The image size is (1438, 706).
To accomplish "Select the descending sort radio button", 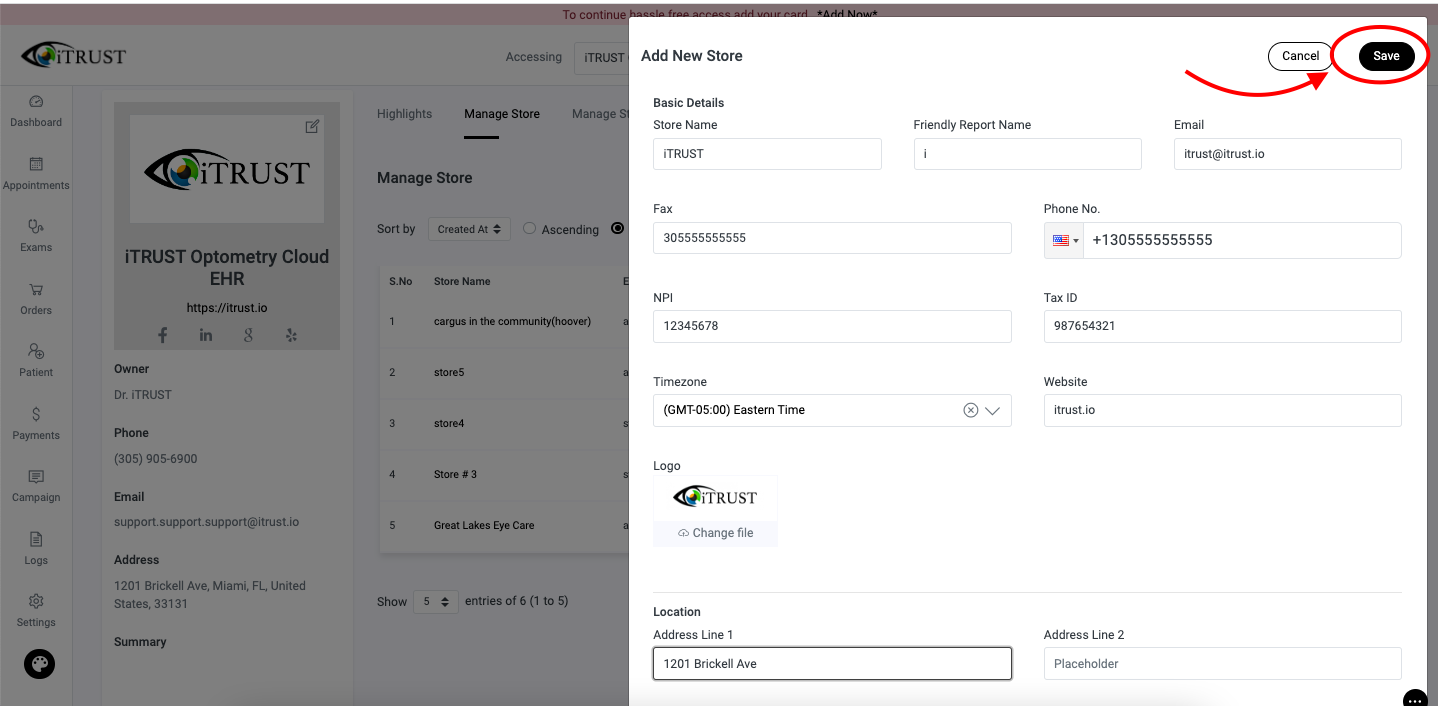I will coord(618,229).
